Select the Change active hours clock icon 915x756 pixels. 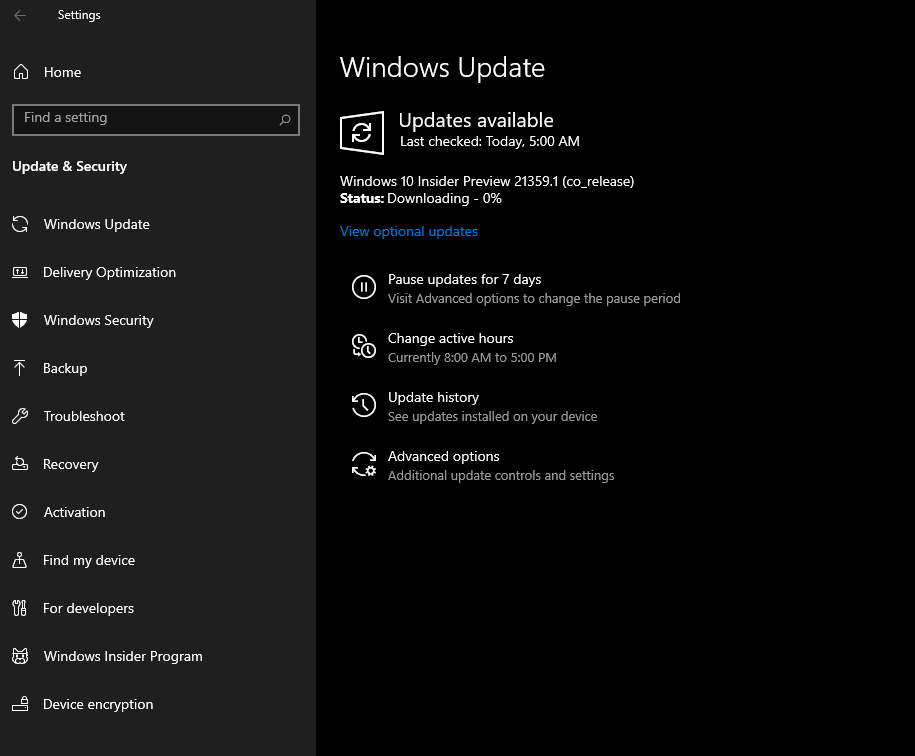tap(363, 346)
